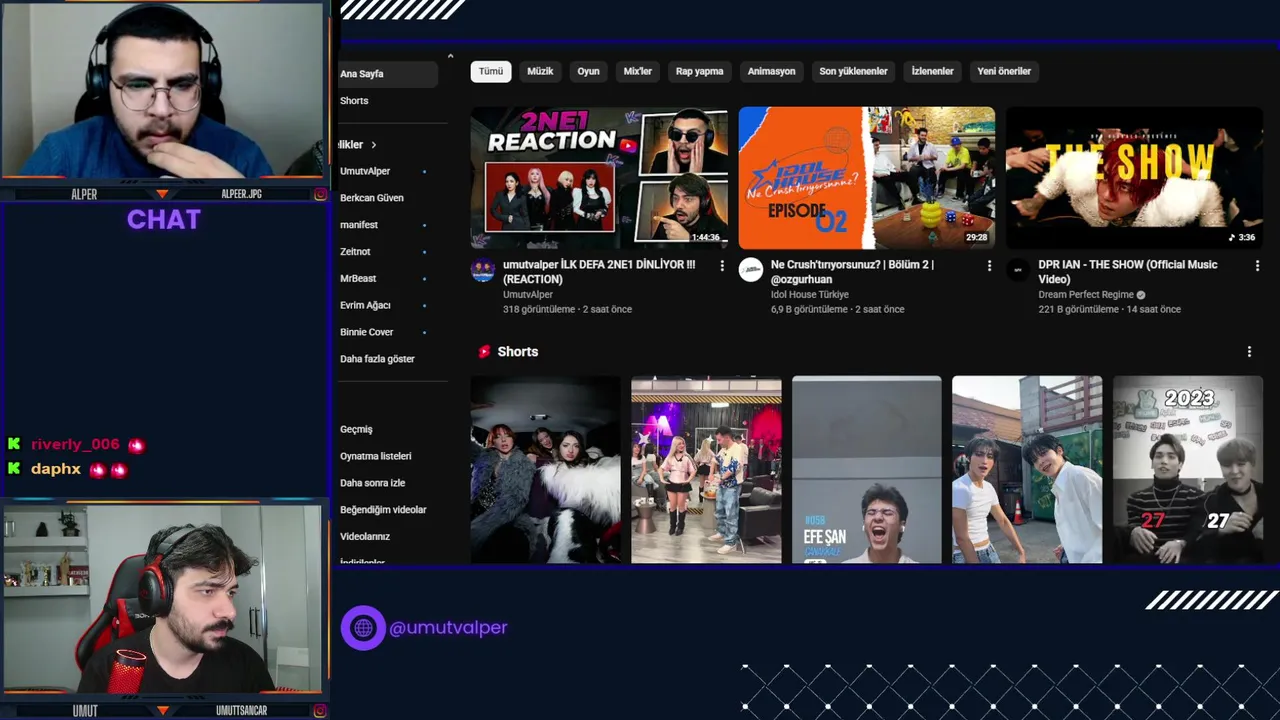Click Instagram icon next to ALPEER.JPG
Screen dimensions: 1280x720
(320, 194)
